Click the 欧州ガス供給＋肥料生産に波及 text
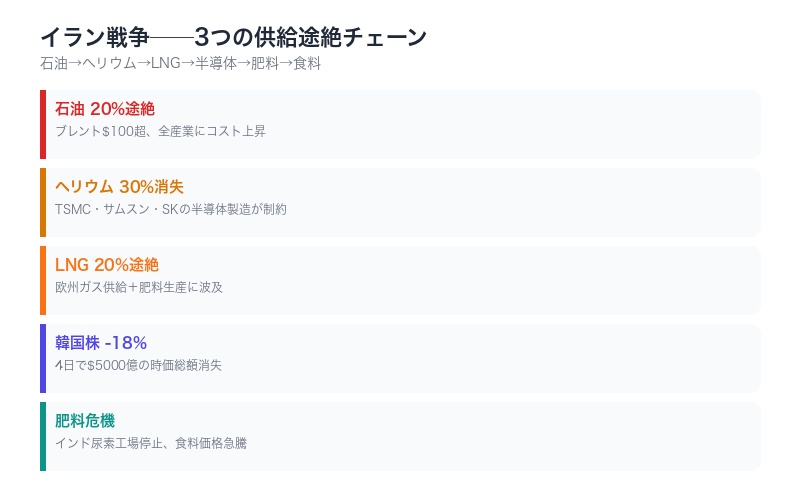This screenshot has width=800, height=500. point(139,287)
